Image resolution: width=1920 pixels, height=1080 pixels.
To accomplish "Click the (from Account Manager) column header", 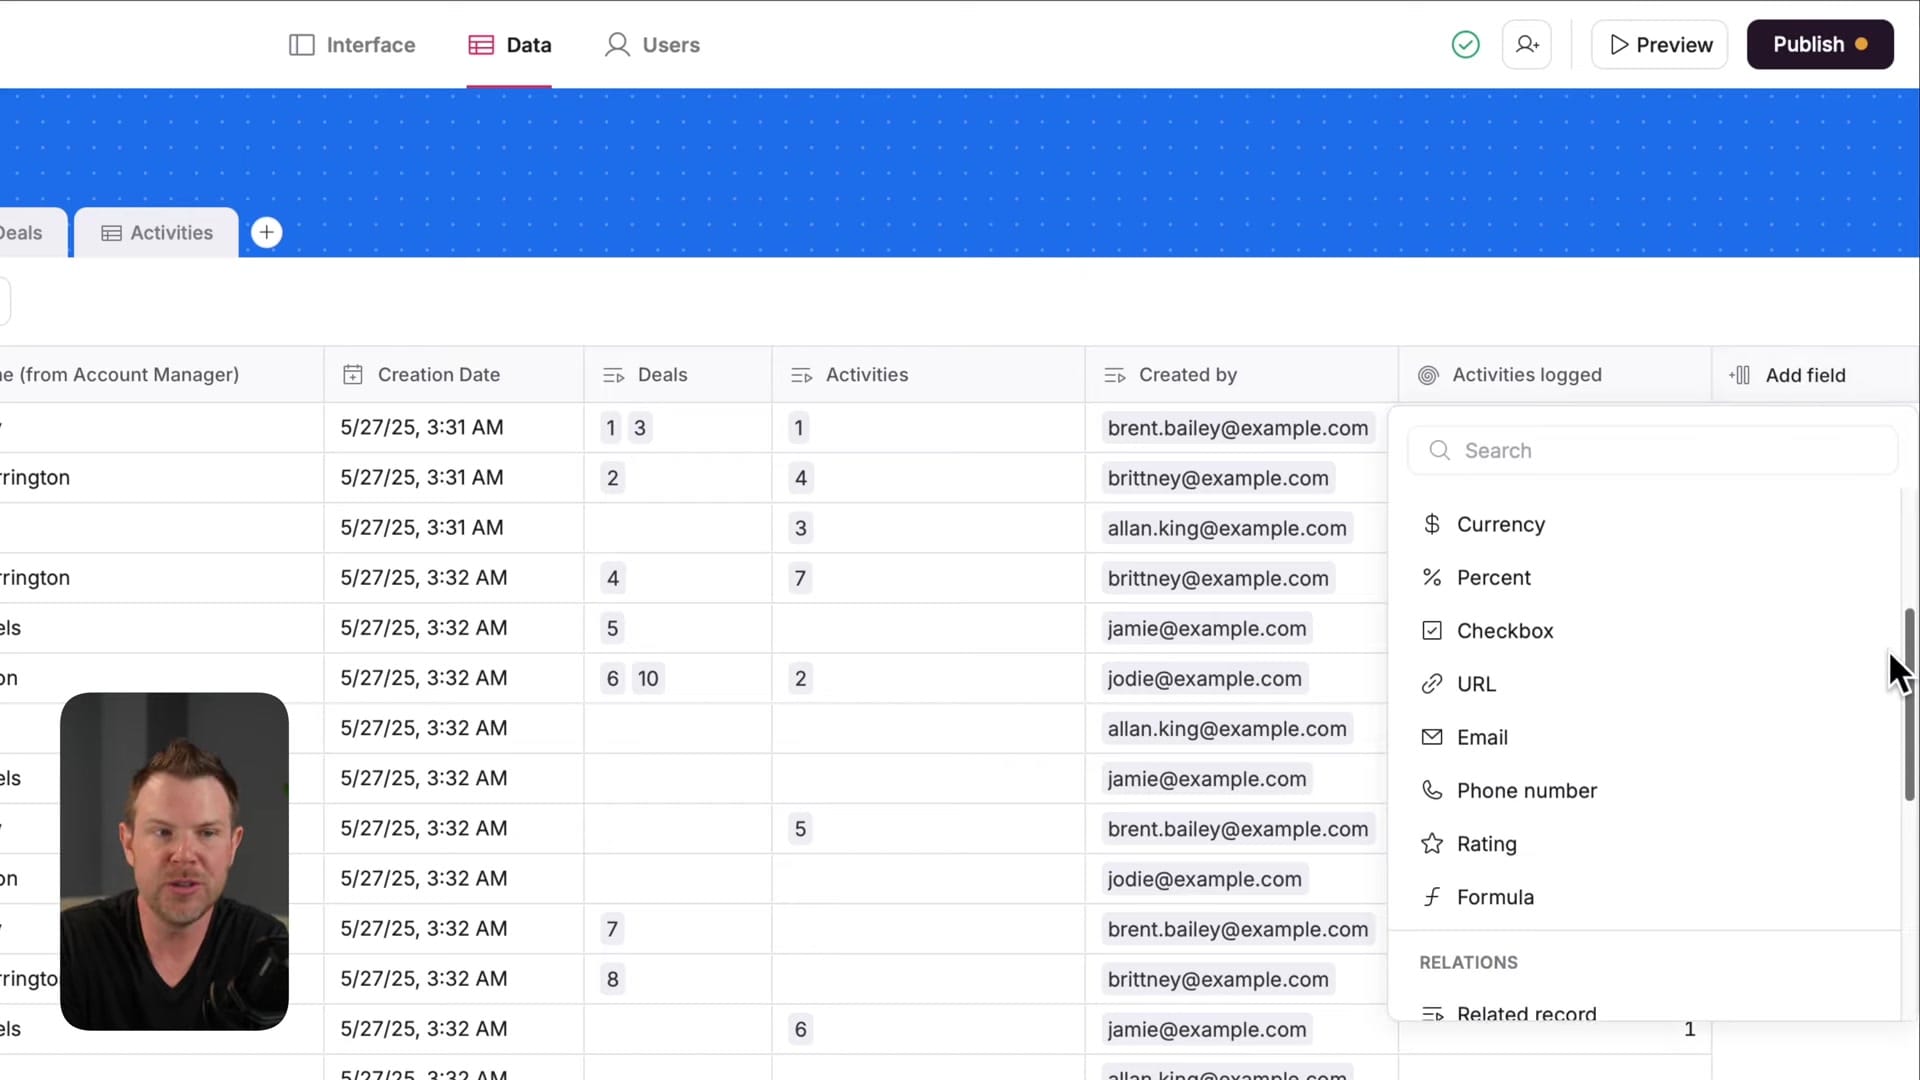I will point(162,375).
